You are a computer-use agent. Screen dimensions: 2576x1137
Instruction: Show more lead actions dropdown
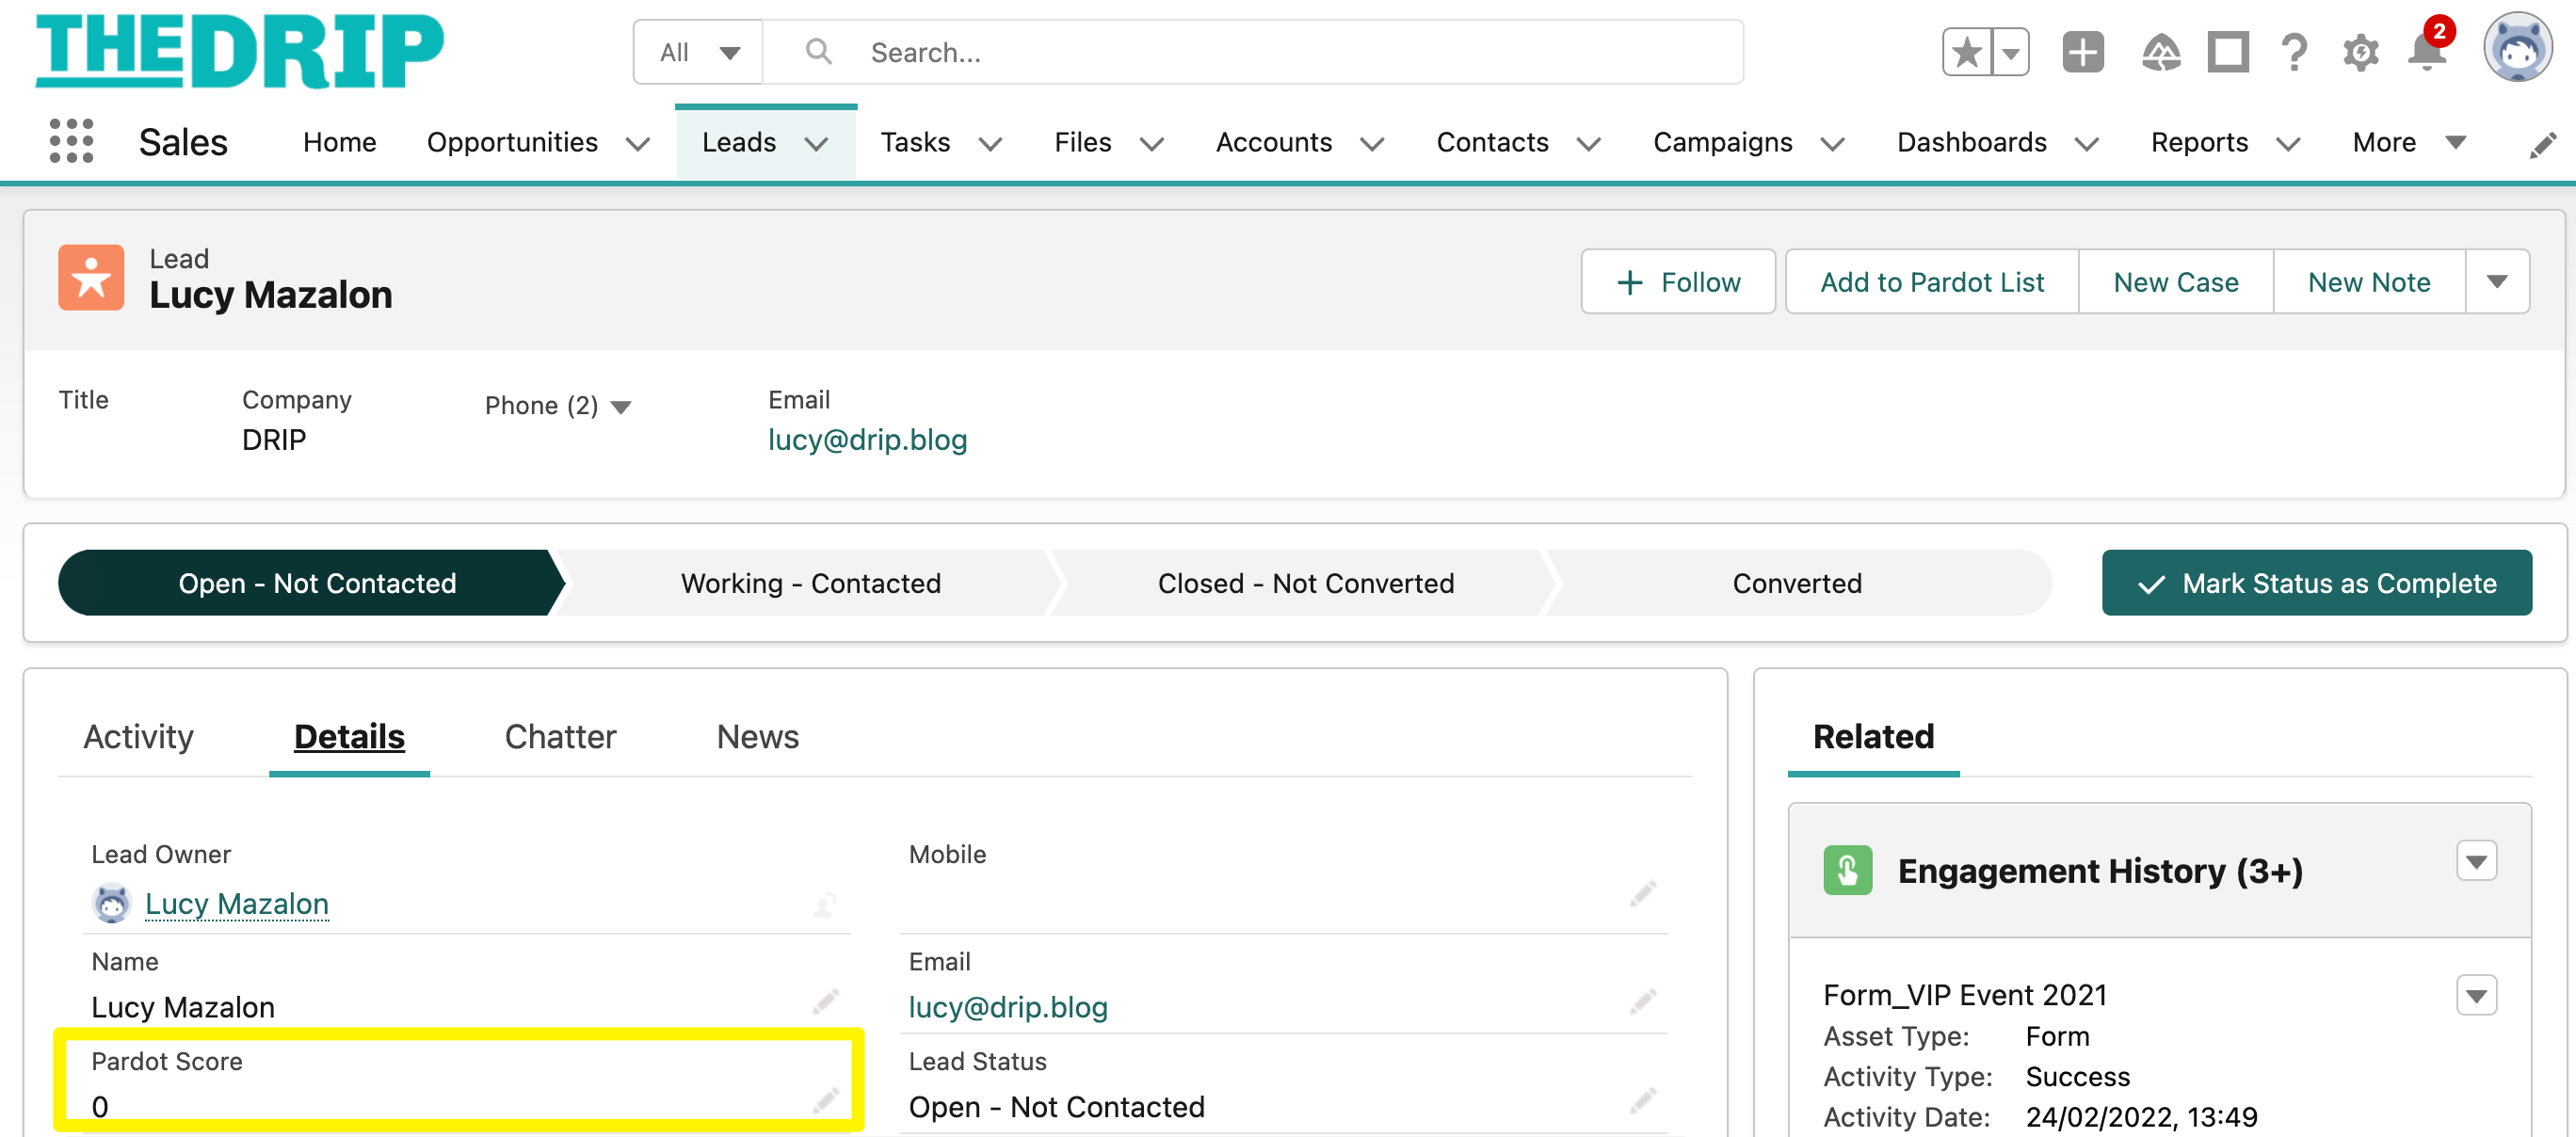click(x=2497, y=281)
